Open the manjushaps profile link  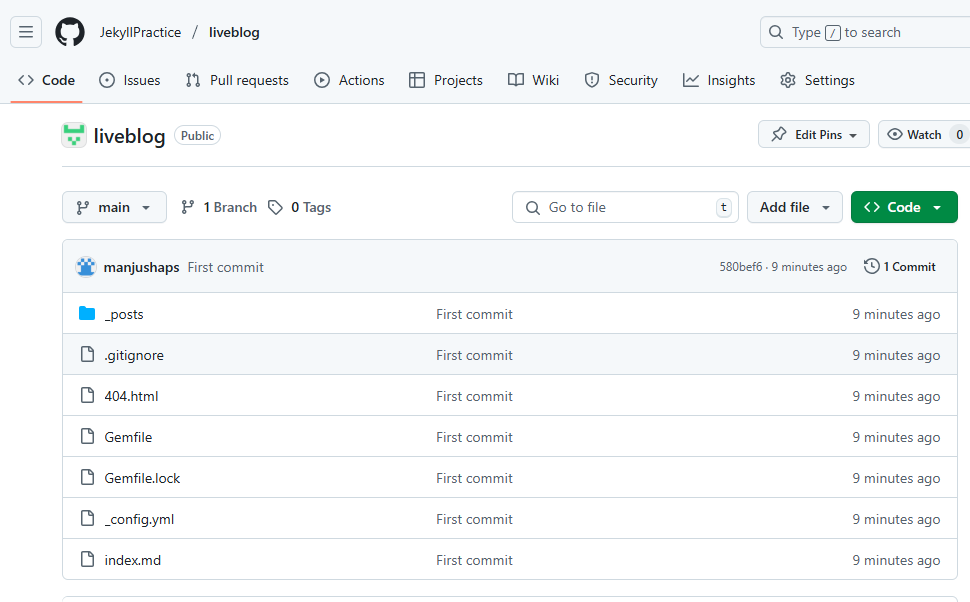click(142, 267)
